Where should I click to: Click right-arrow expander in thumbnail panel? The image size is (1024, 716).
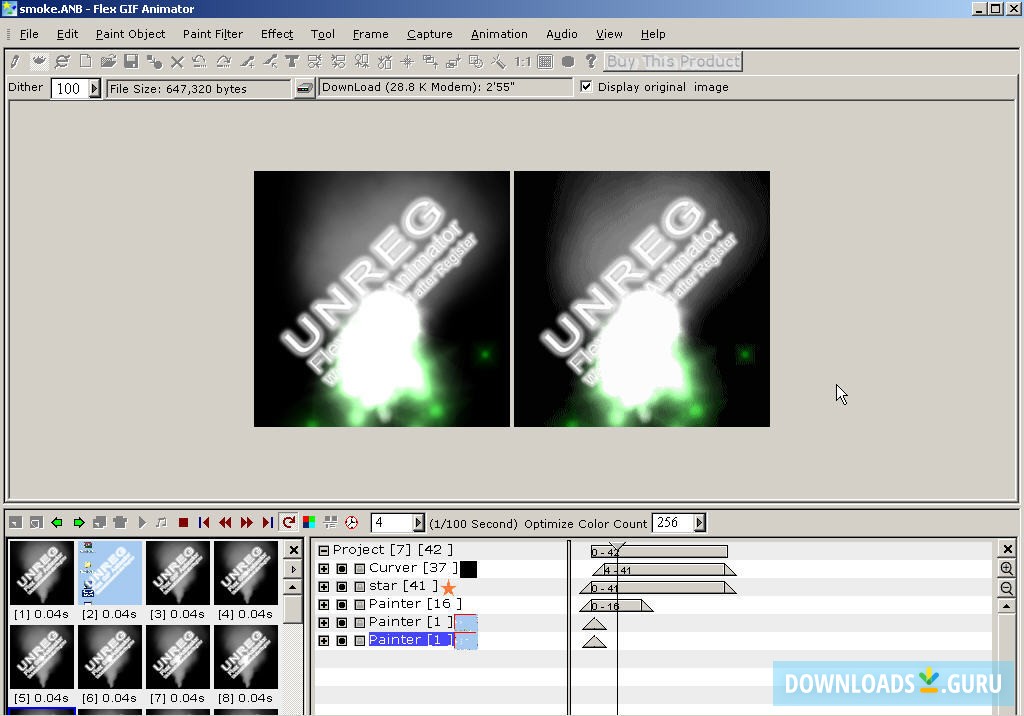click(x=293, y=569)
